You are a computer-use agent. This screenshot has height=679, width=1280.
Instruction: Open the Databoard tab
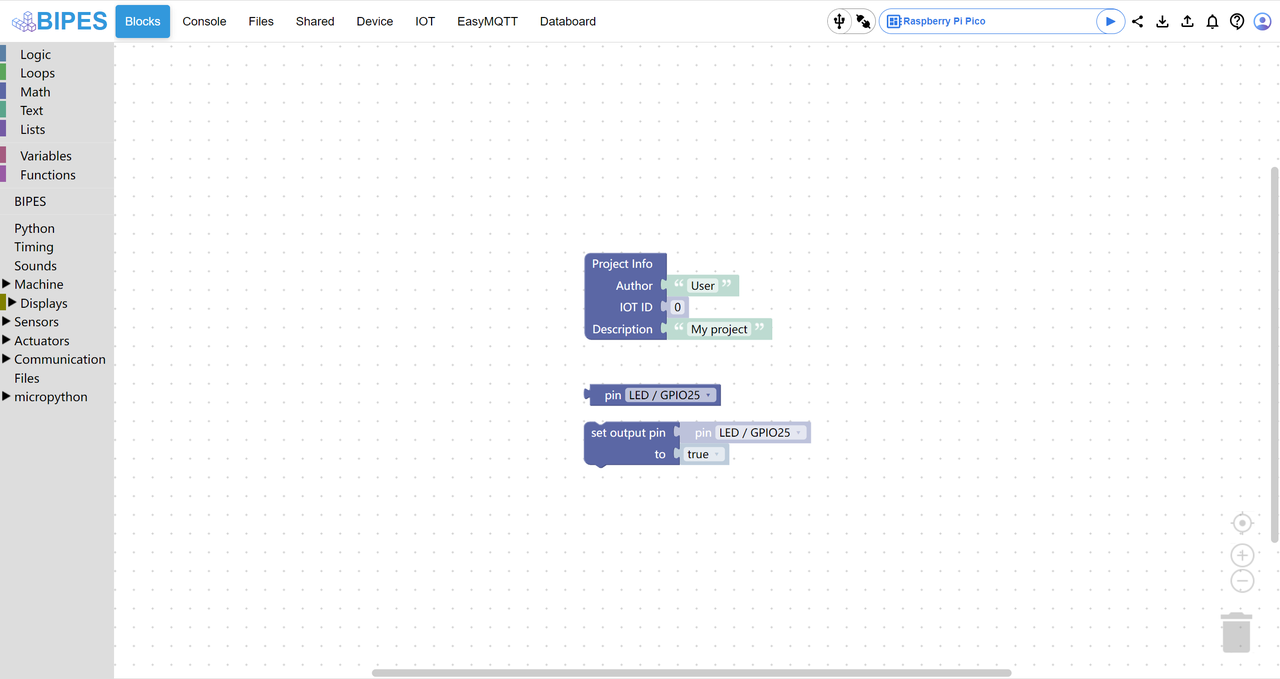(568, 21)
